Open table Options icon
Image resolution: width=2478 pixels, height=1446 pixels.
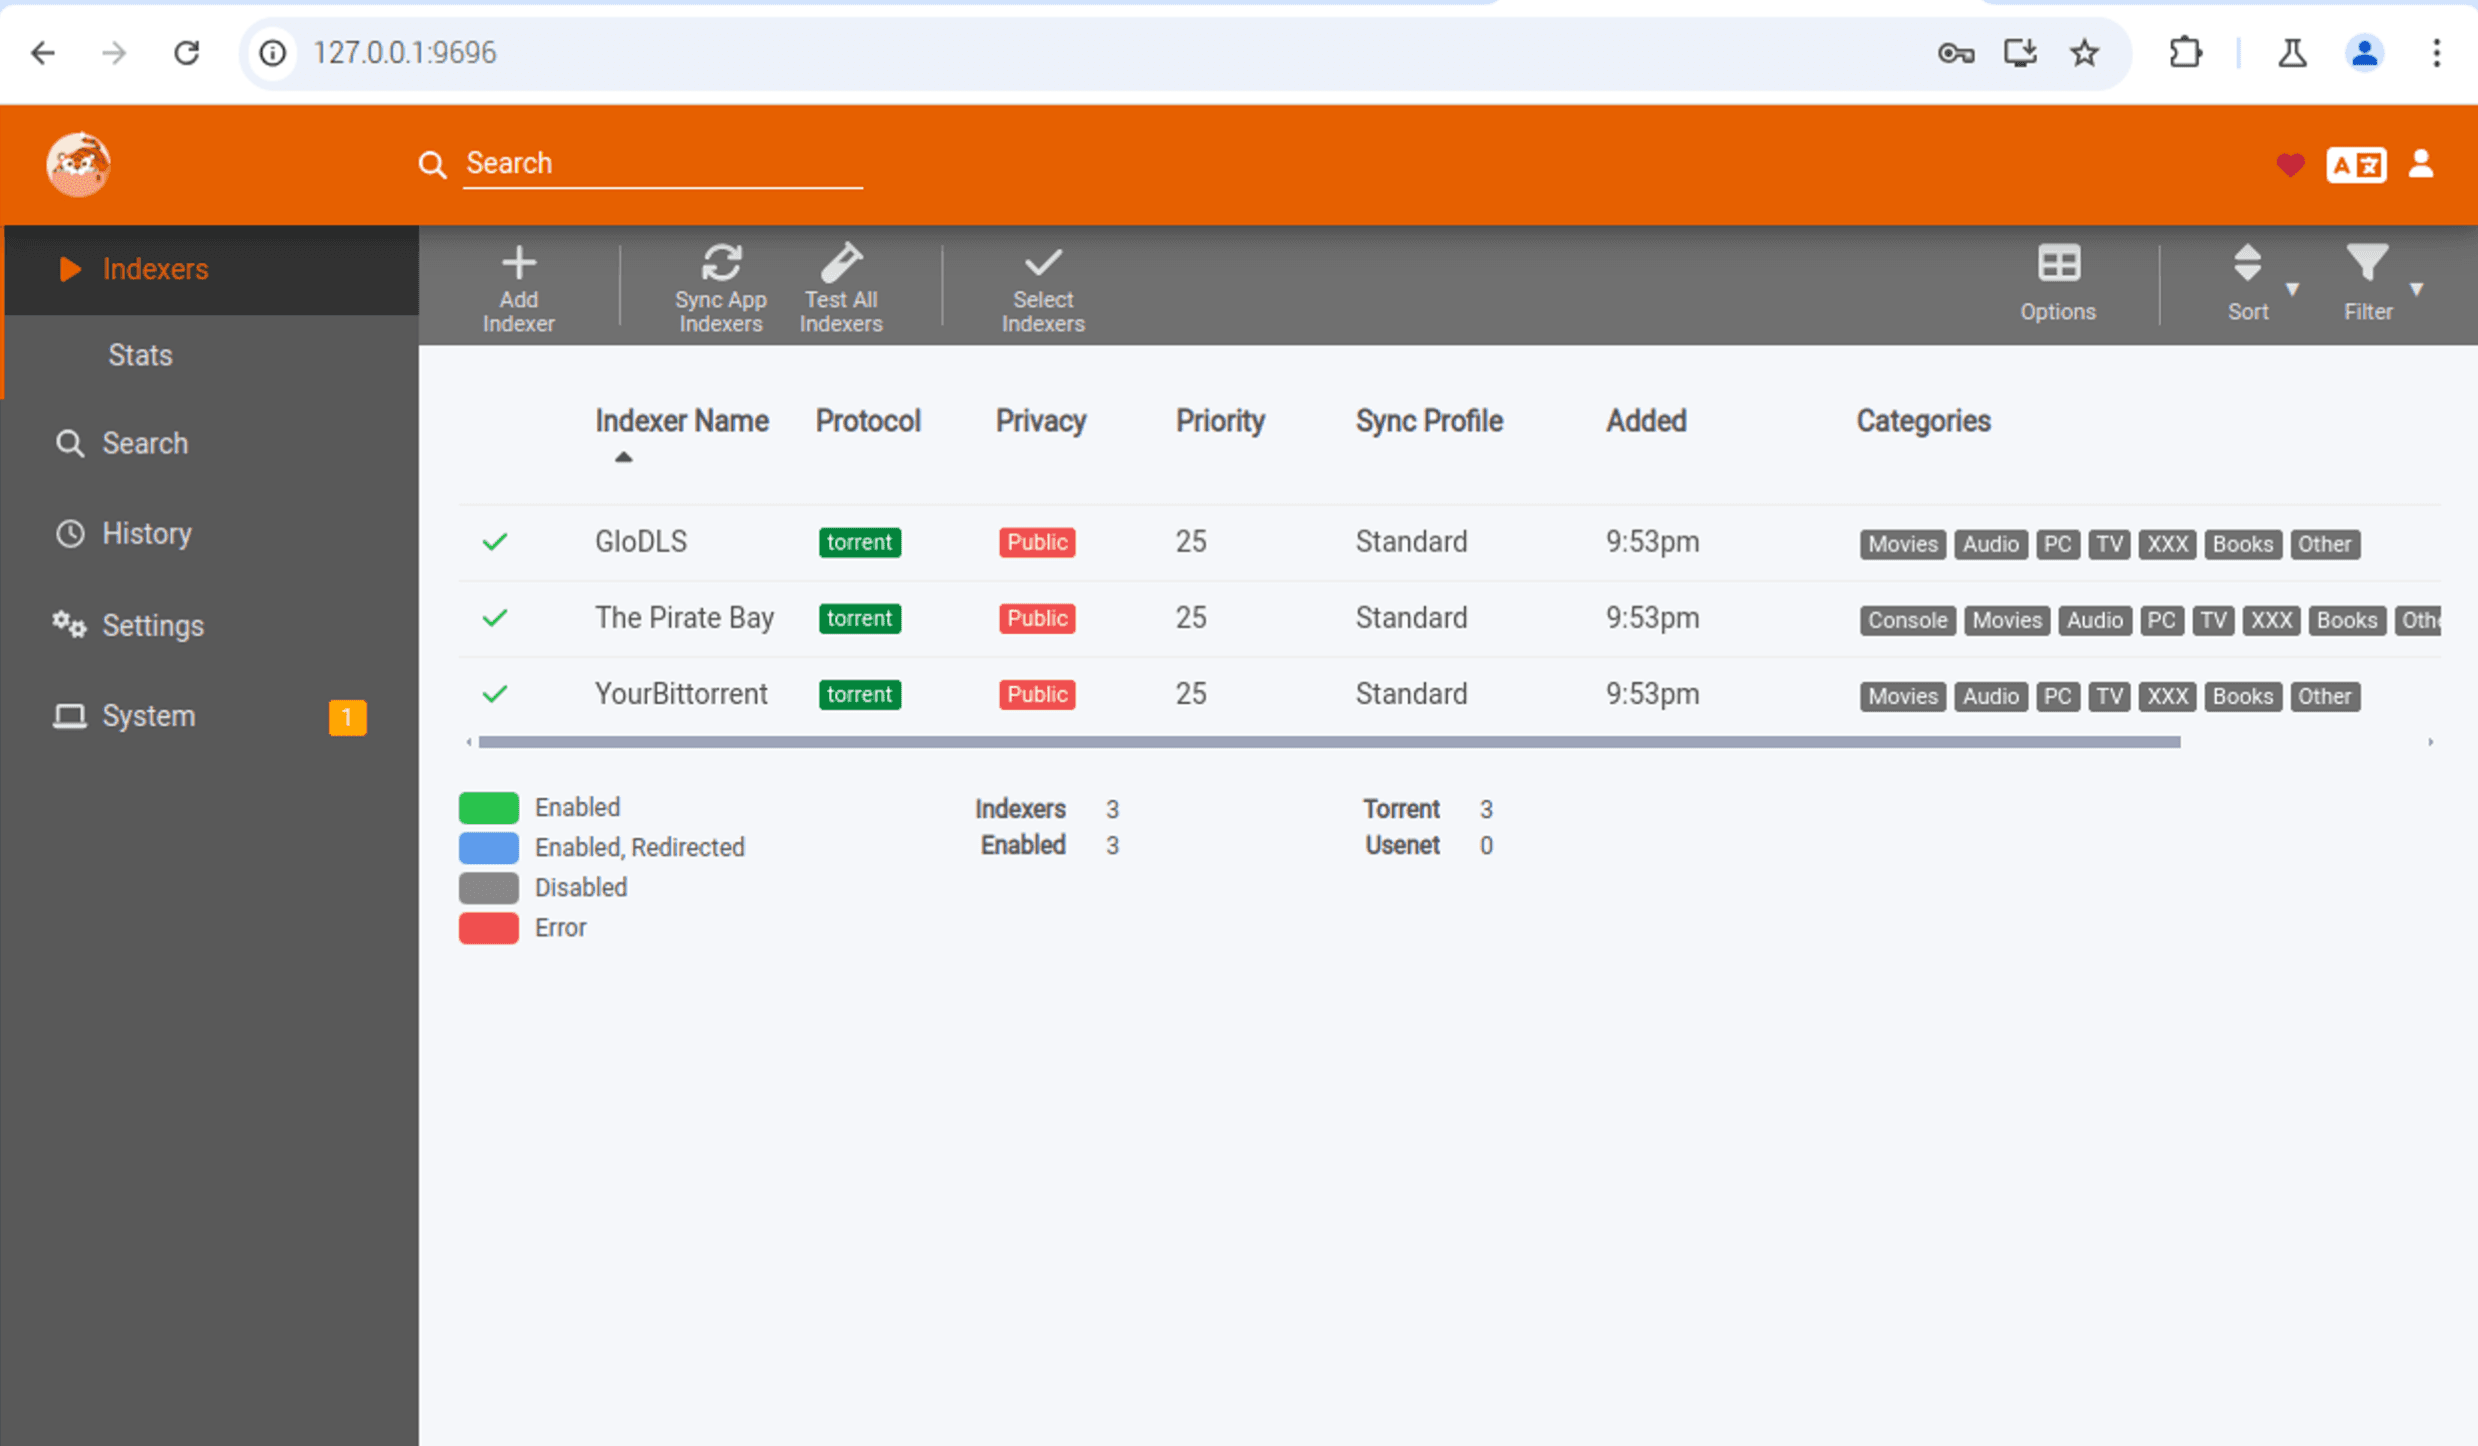2057,265
